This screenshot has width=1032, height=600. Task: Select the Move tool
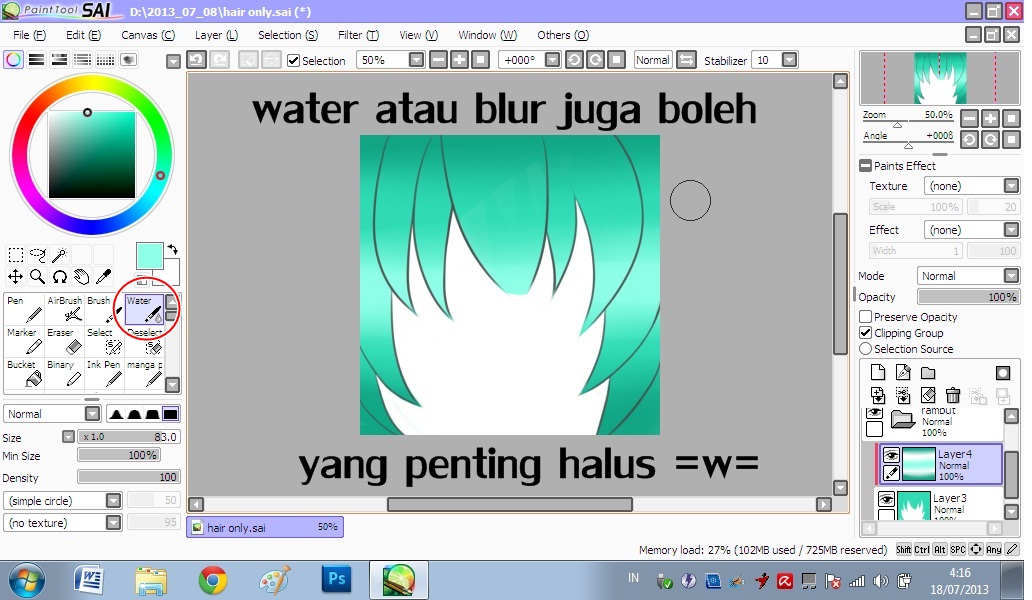[16, 277]
